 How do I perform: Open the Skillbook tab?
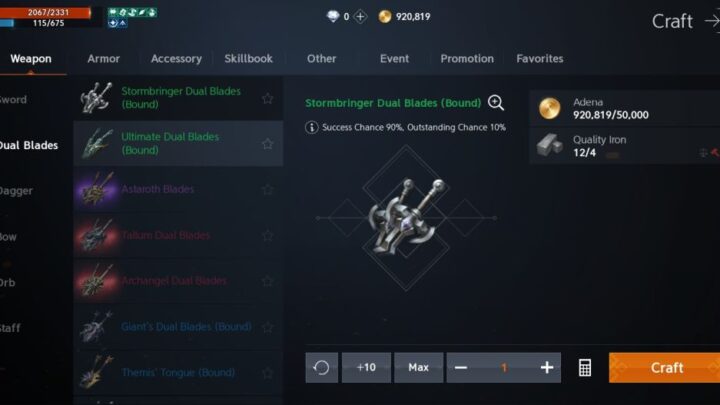[x=248, y=59]
